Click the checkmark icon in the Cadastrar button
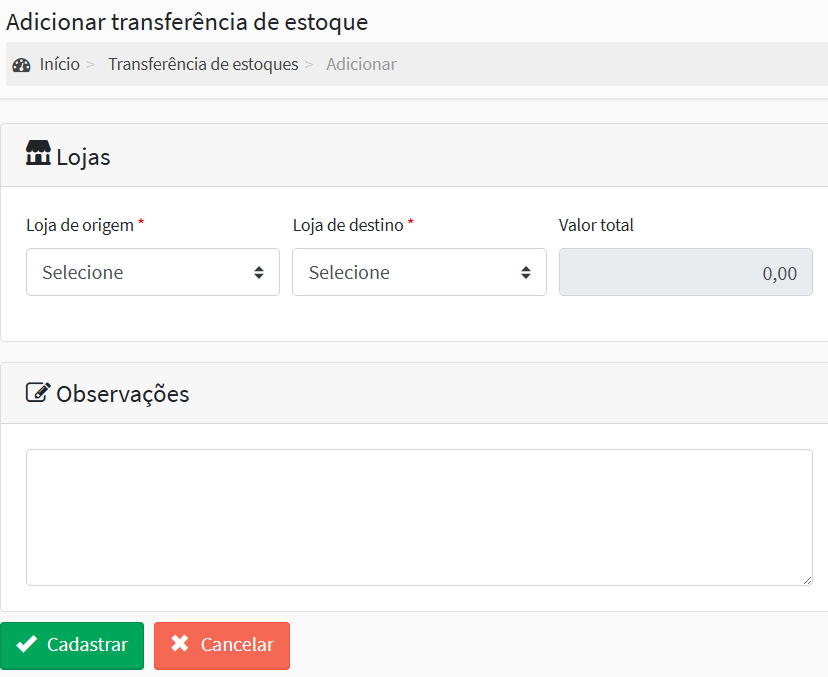Screen dimensions: 828x677 [x=27, y=644]
